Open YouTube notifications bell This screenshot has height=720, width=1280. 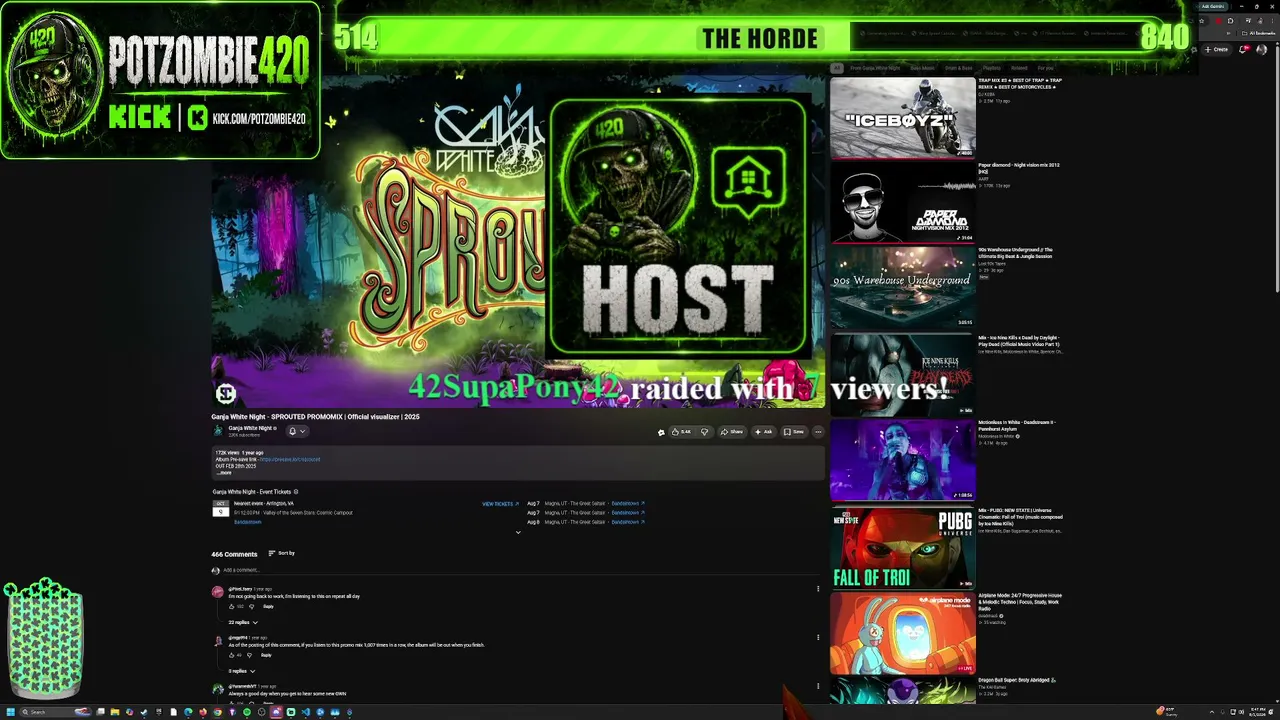pyautogui.click(x=1243, y=49)
